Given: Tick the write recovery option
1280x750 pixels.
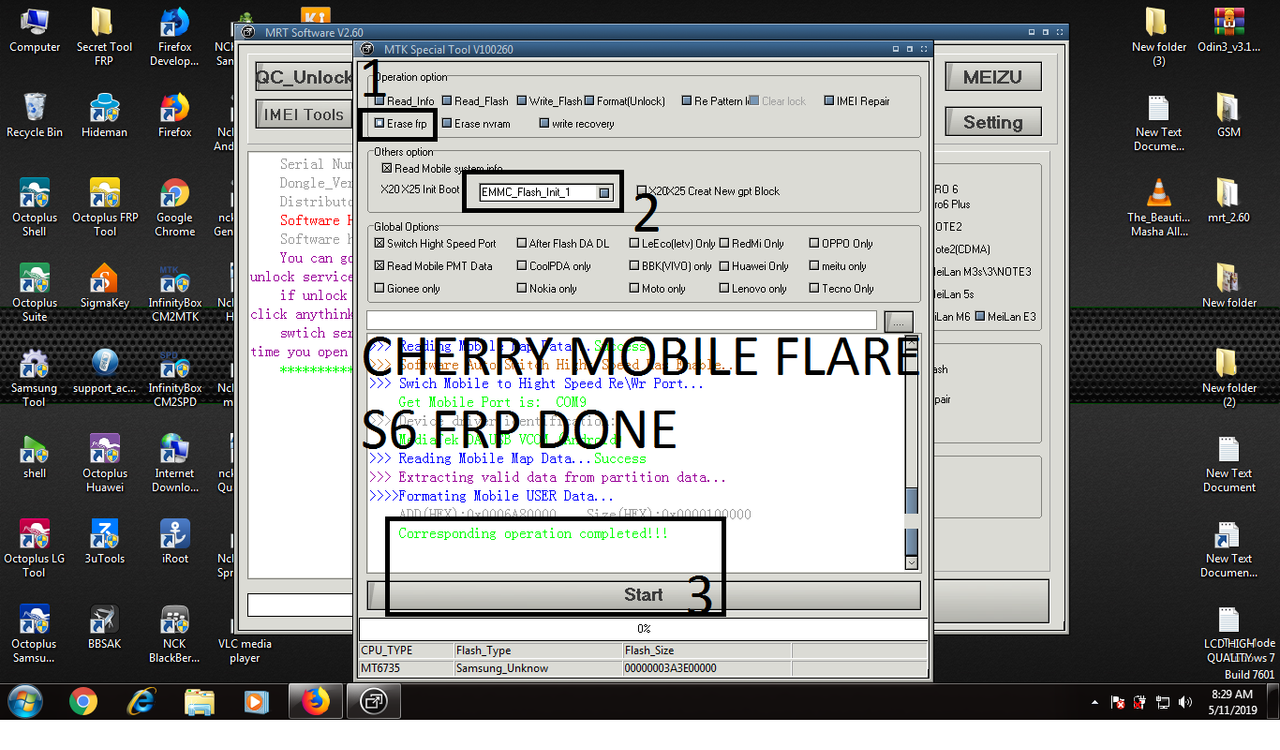Looking at the screenshot, I should coord(576,124).
